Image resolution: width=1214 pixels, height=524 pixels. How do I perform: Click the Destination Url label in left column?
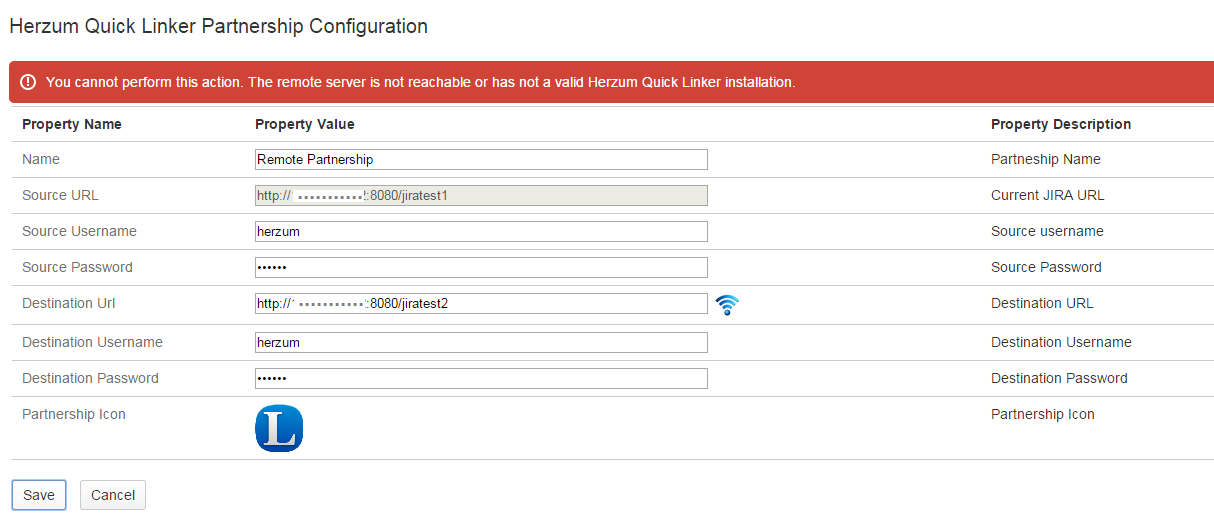[x=70, y=303]
